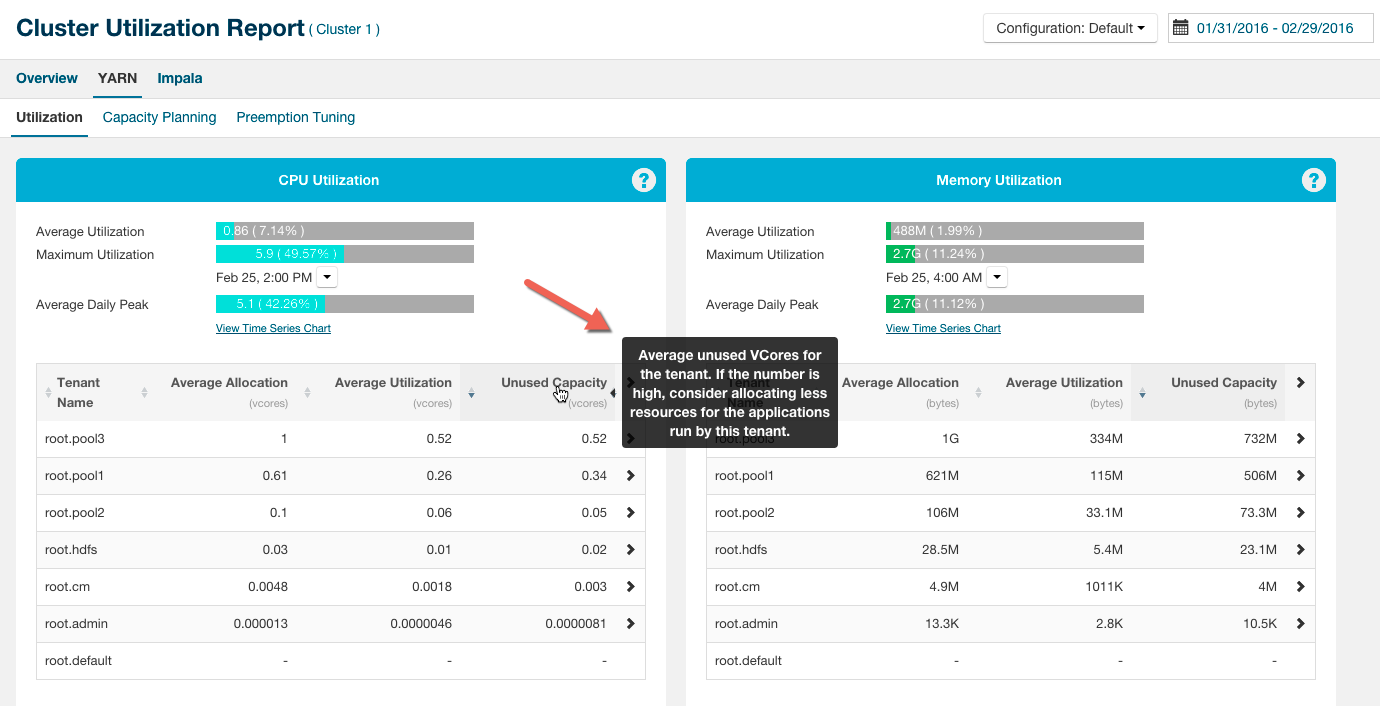Viewport: 1380px width, 706px height.
Task: Click chevron for root.pool3 in Memory table
Action: pyautogui.click(x=1300, y=439)
